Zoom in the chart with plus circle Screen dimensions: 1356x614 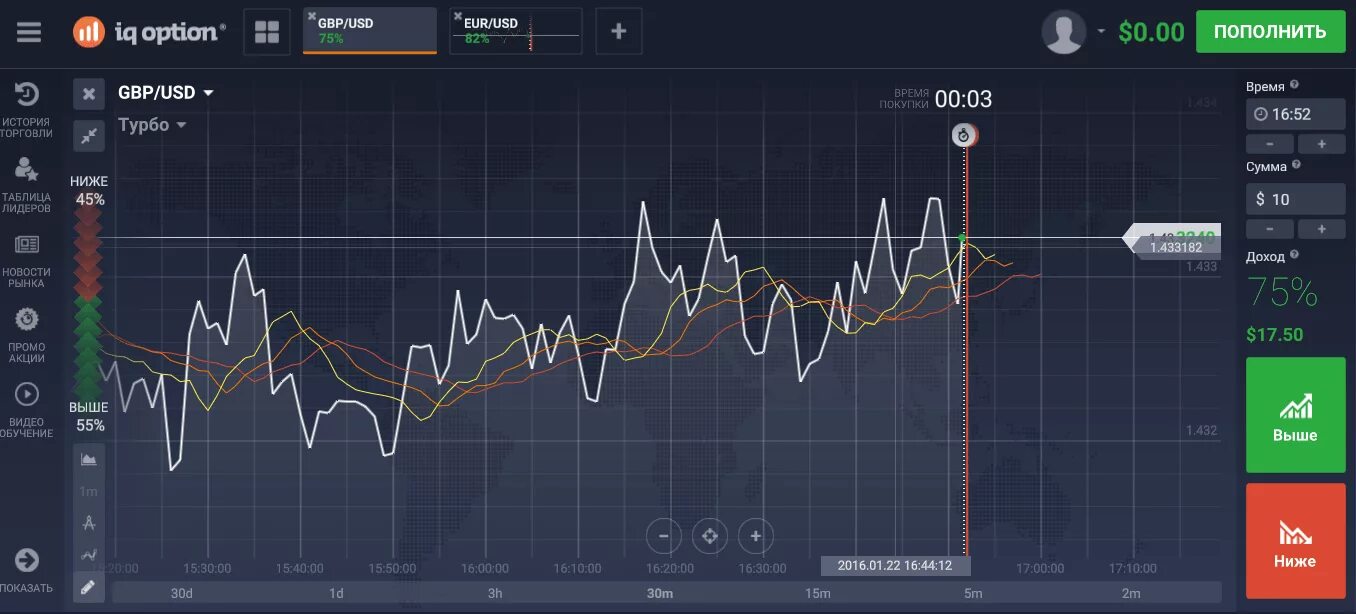pos(756,536)
